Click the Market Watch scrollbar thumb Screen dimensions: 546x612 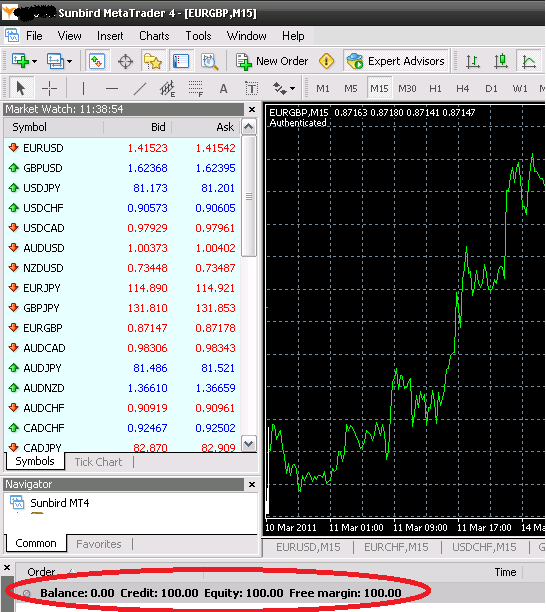point(249,196)
